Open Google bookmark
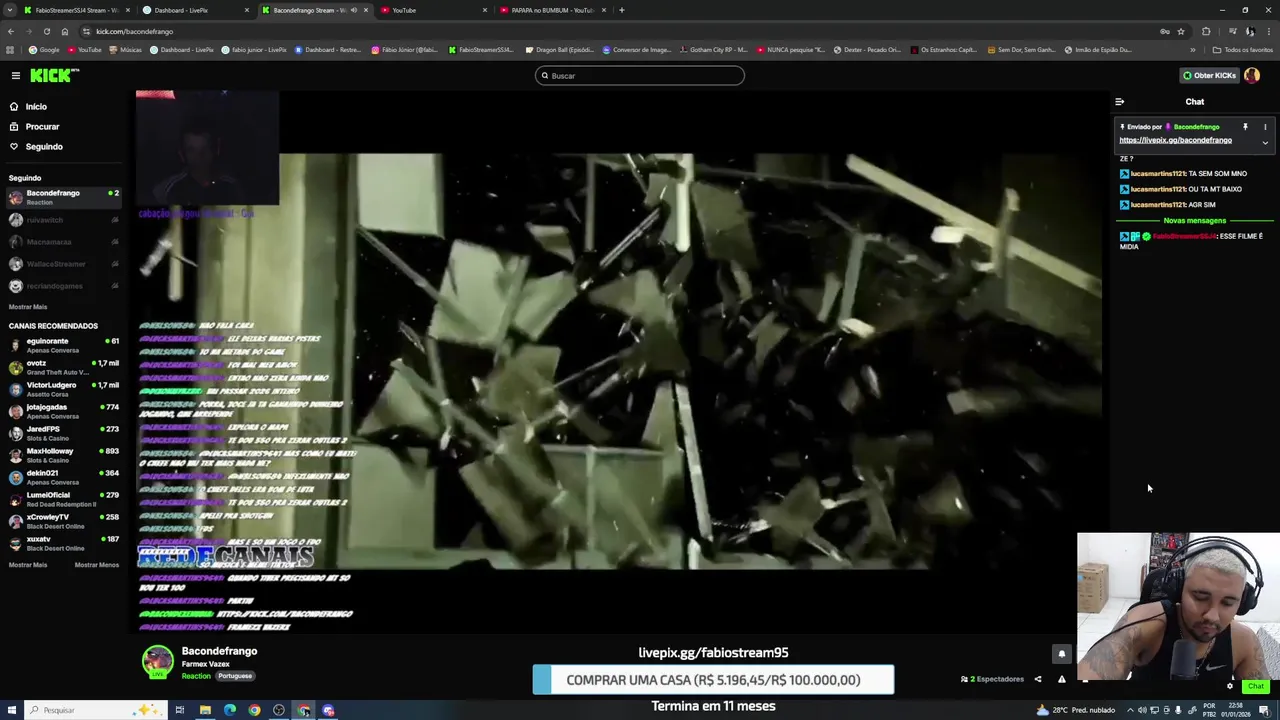The image size is (1280, 720). click(44, 49)
